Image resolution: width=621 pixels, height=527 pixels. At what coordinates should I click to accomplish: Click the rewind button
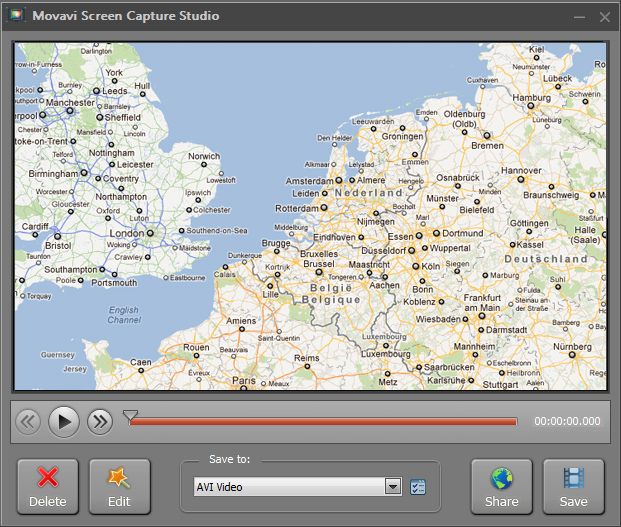(x=28, y=421)
